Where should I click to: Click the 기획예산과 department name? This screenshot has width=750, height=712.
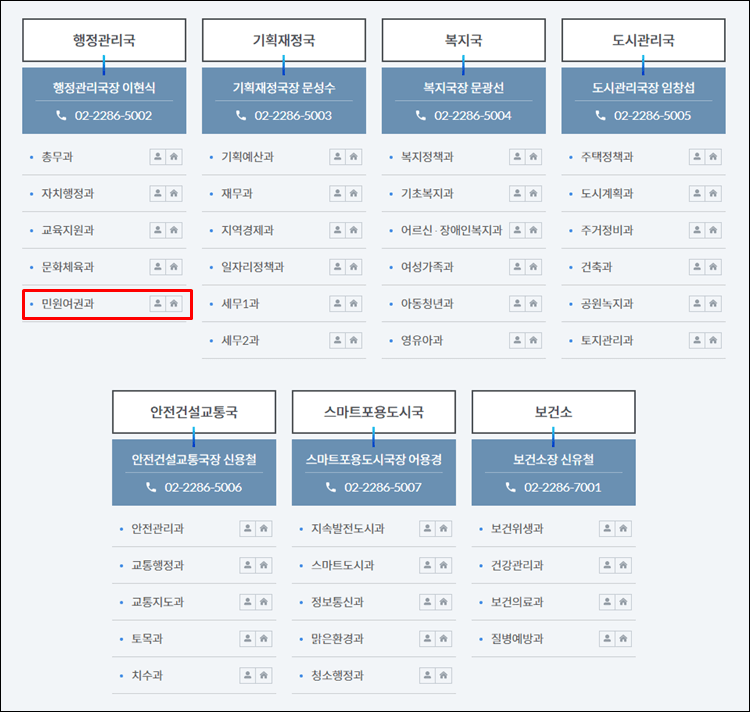click(x=248, y=157)
